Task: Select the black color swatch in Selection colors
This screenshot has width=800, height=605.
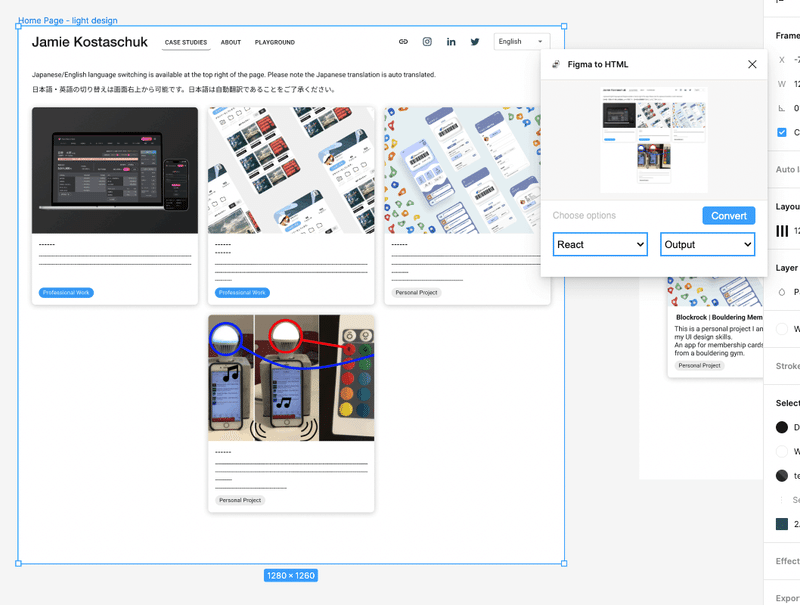Action: (782, 427)
